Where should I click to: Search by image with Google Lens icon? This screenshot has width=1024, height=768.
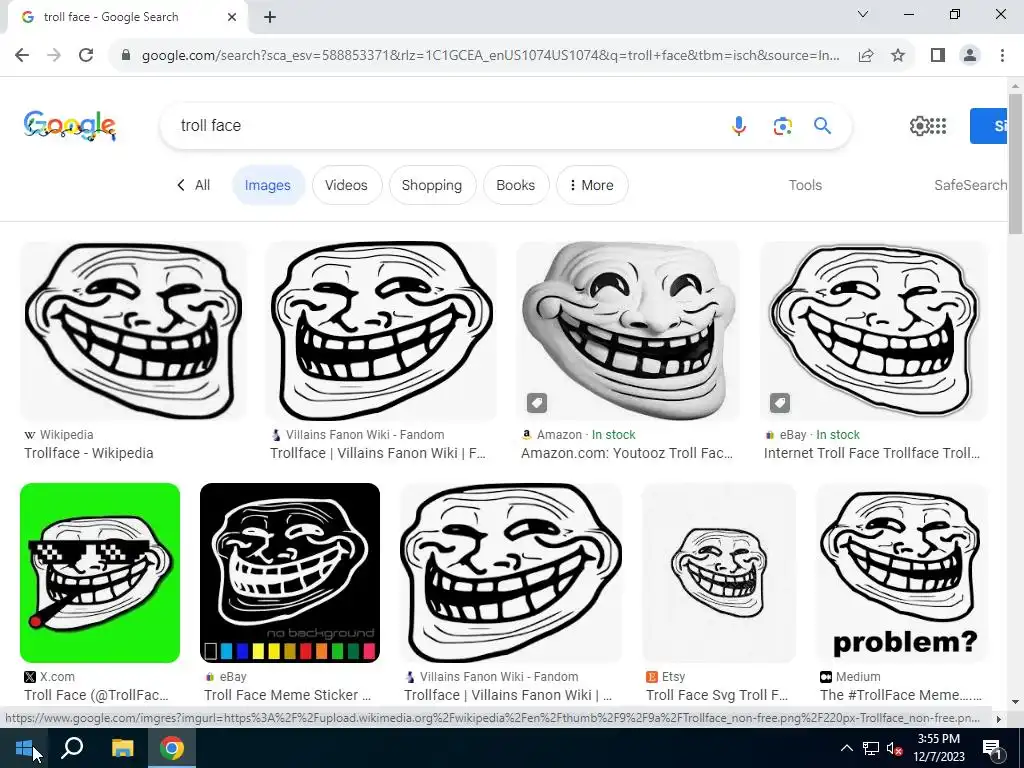tap(782, 125)
